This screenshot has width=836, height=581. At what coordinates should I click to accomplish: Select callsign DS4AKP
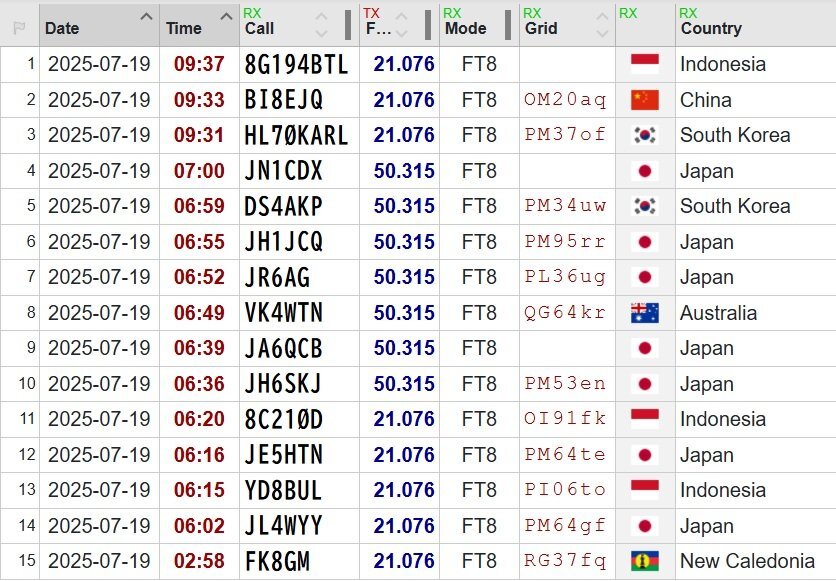[284, 206]
